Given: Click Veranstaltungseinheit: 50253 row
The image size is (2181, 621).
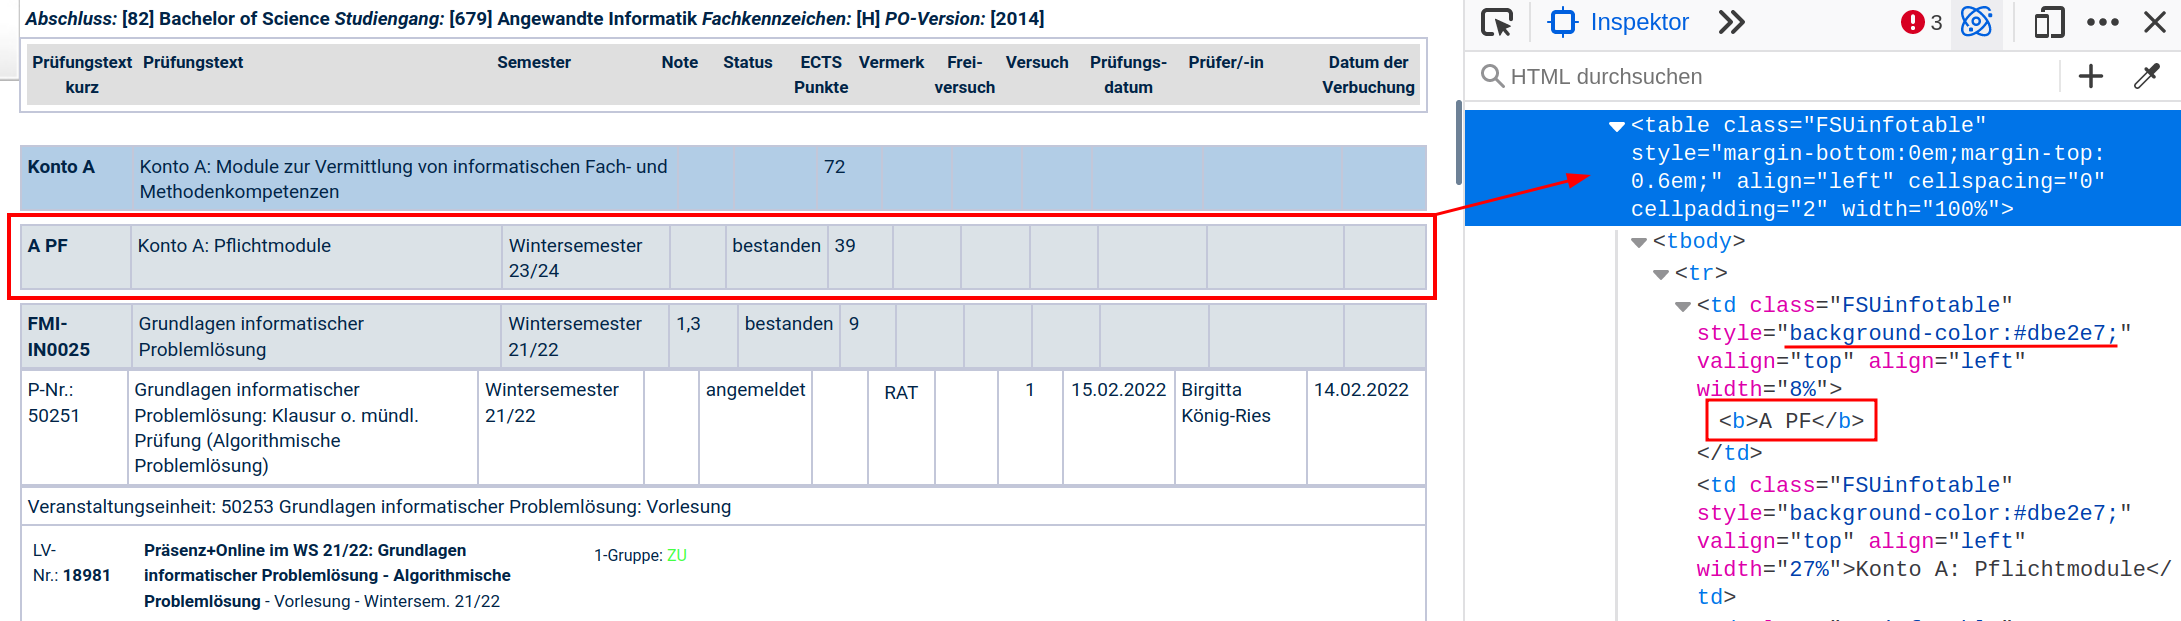Looking at the screenshot, I should pos(723,506).
